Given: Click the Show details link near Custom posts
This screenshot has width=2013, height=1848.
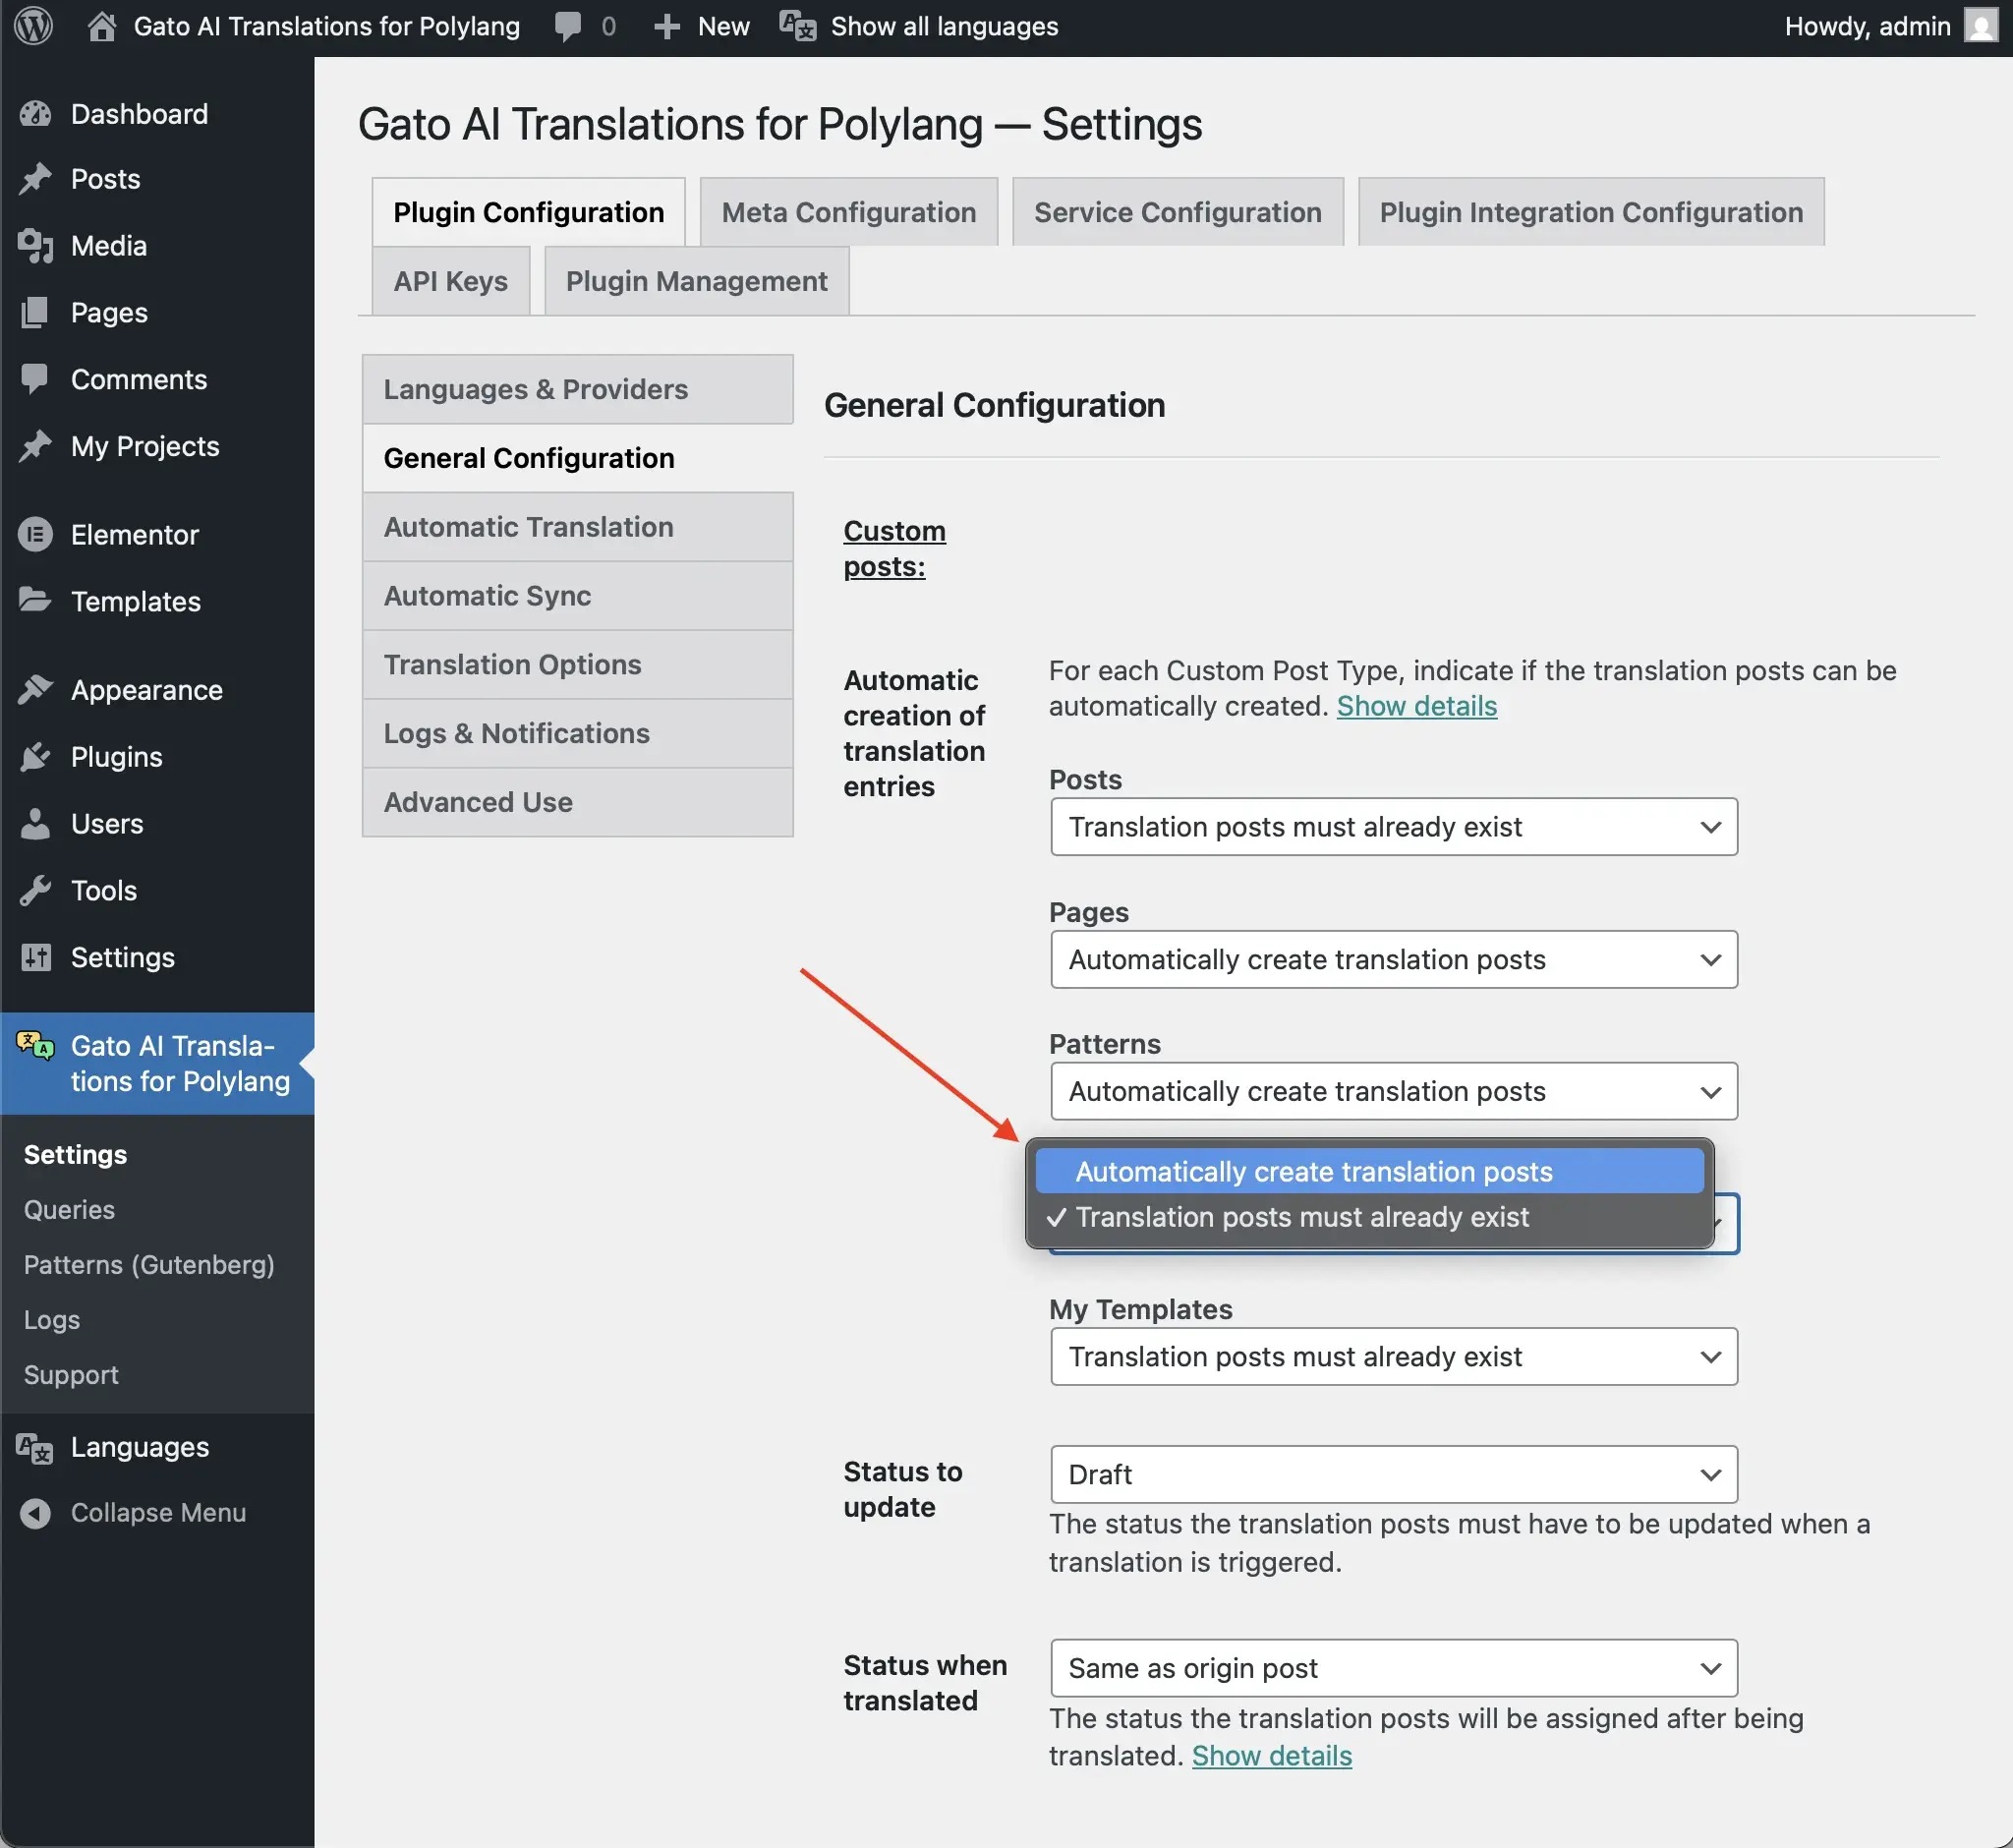Looking at the screenshot, I should (1416, 705).
